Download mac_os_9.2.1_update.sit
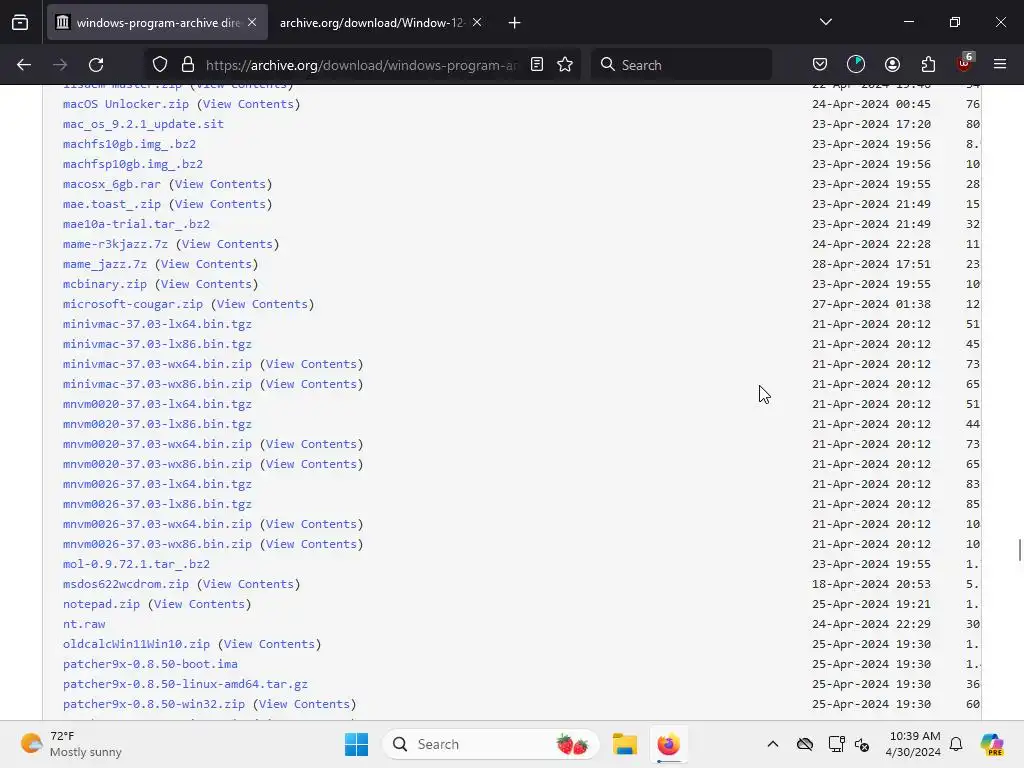Viewport: 1024px width, 768px height. click(x=143, y=124)
